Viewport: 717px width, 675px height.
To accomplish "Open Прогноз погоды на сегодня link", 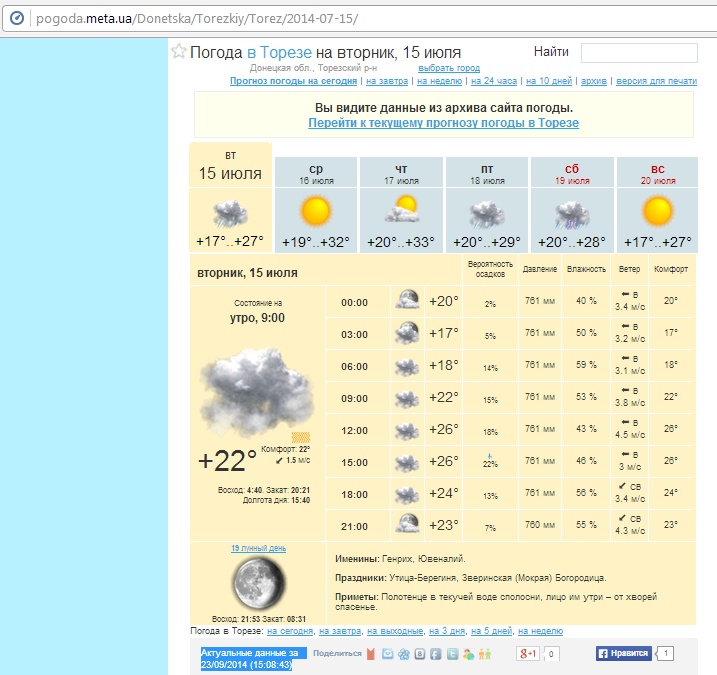I will [293, 81].
